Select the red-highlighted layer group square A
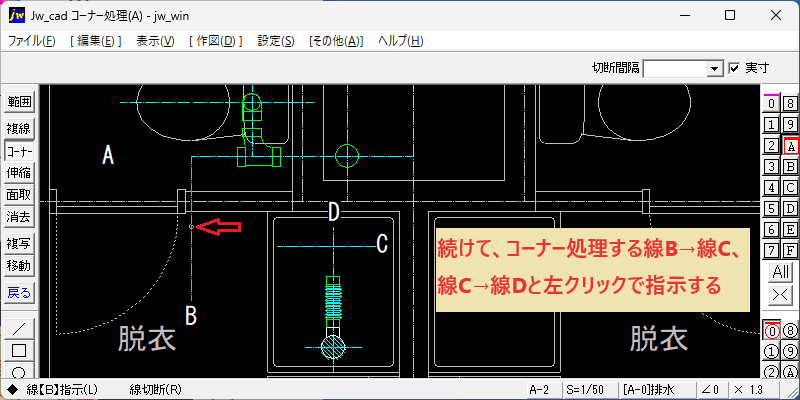 pos(790,146)
